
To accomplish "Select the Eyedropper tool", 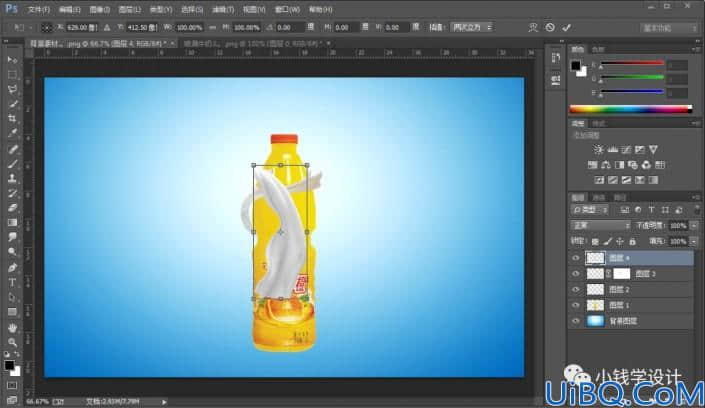I will 12,134.
